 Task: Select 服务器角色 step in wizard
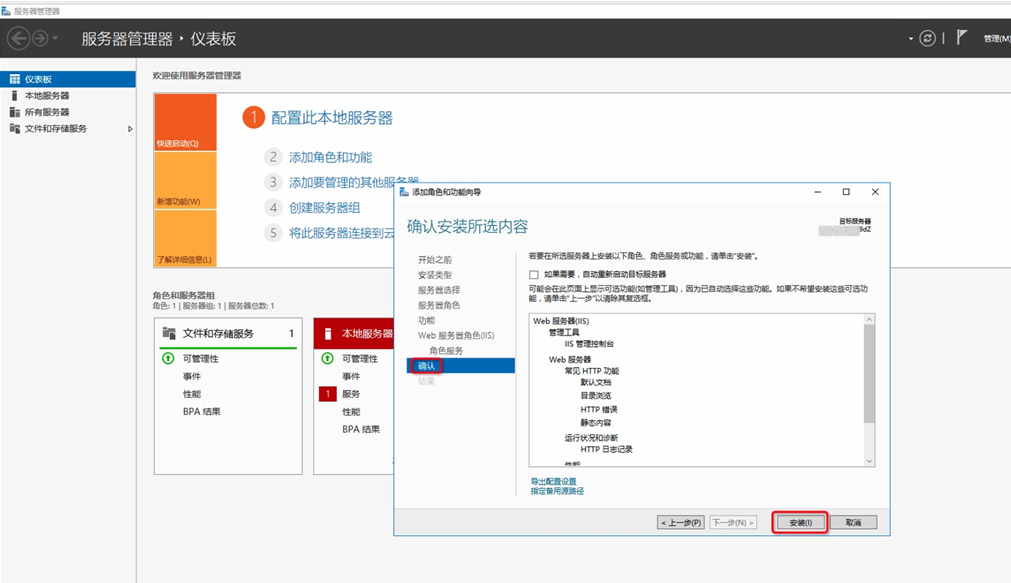click(x=439, y=305)
